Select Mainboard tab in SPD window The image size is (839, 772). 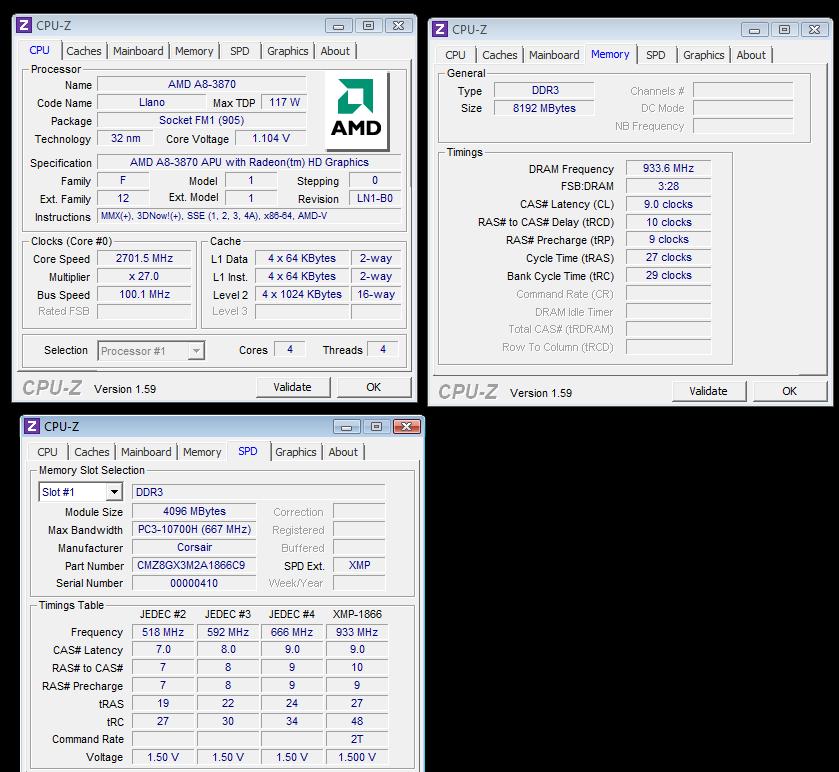[146, 452]
